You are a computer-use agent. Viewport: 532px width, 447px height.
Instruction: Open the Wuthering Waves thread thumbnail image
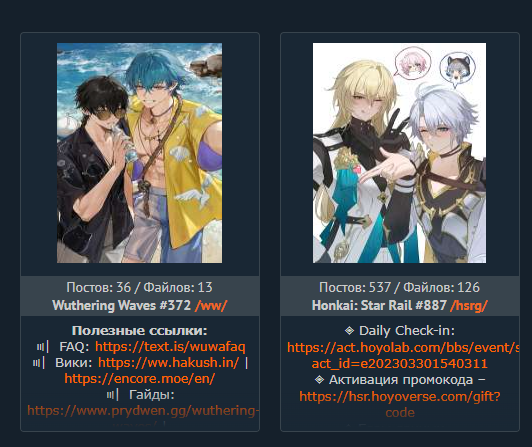(139, 153)
